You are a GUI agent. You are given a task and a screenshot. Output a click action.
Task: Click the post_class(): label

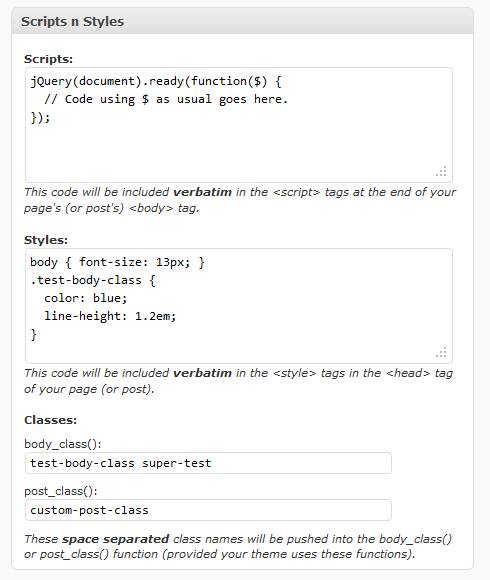pyautogui.click(x=61, y=491)
